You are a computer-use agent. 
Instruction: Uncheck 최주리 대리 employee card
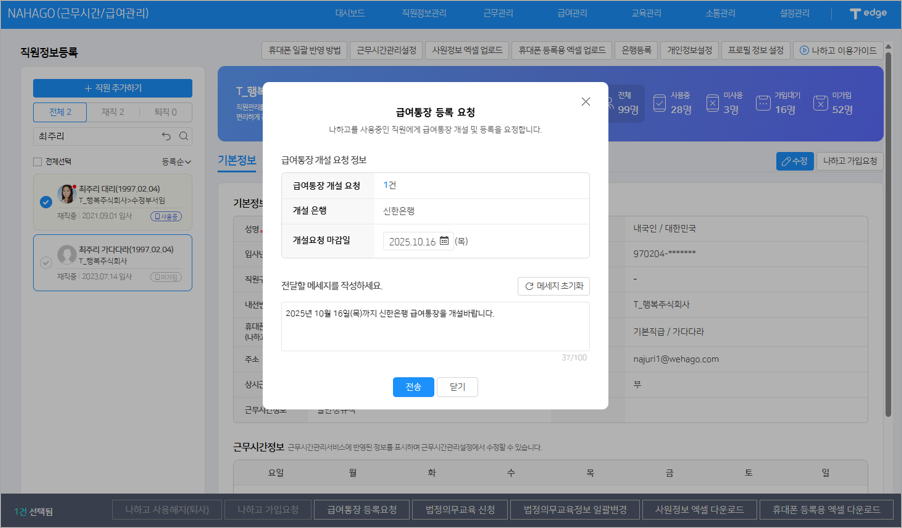pos(46,202)
